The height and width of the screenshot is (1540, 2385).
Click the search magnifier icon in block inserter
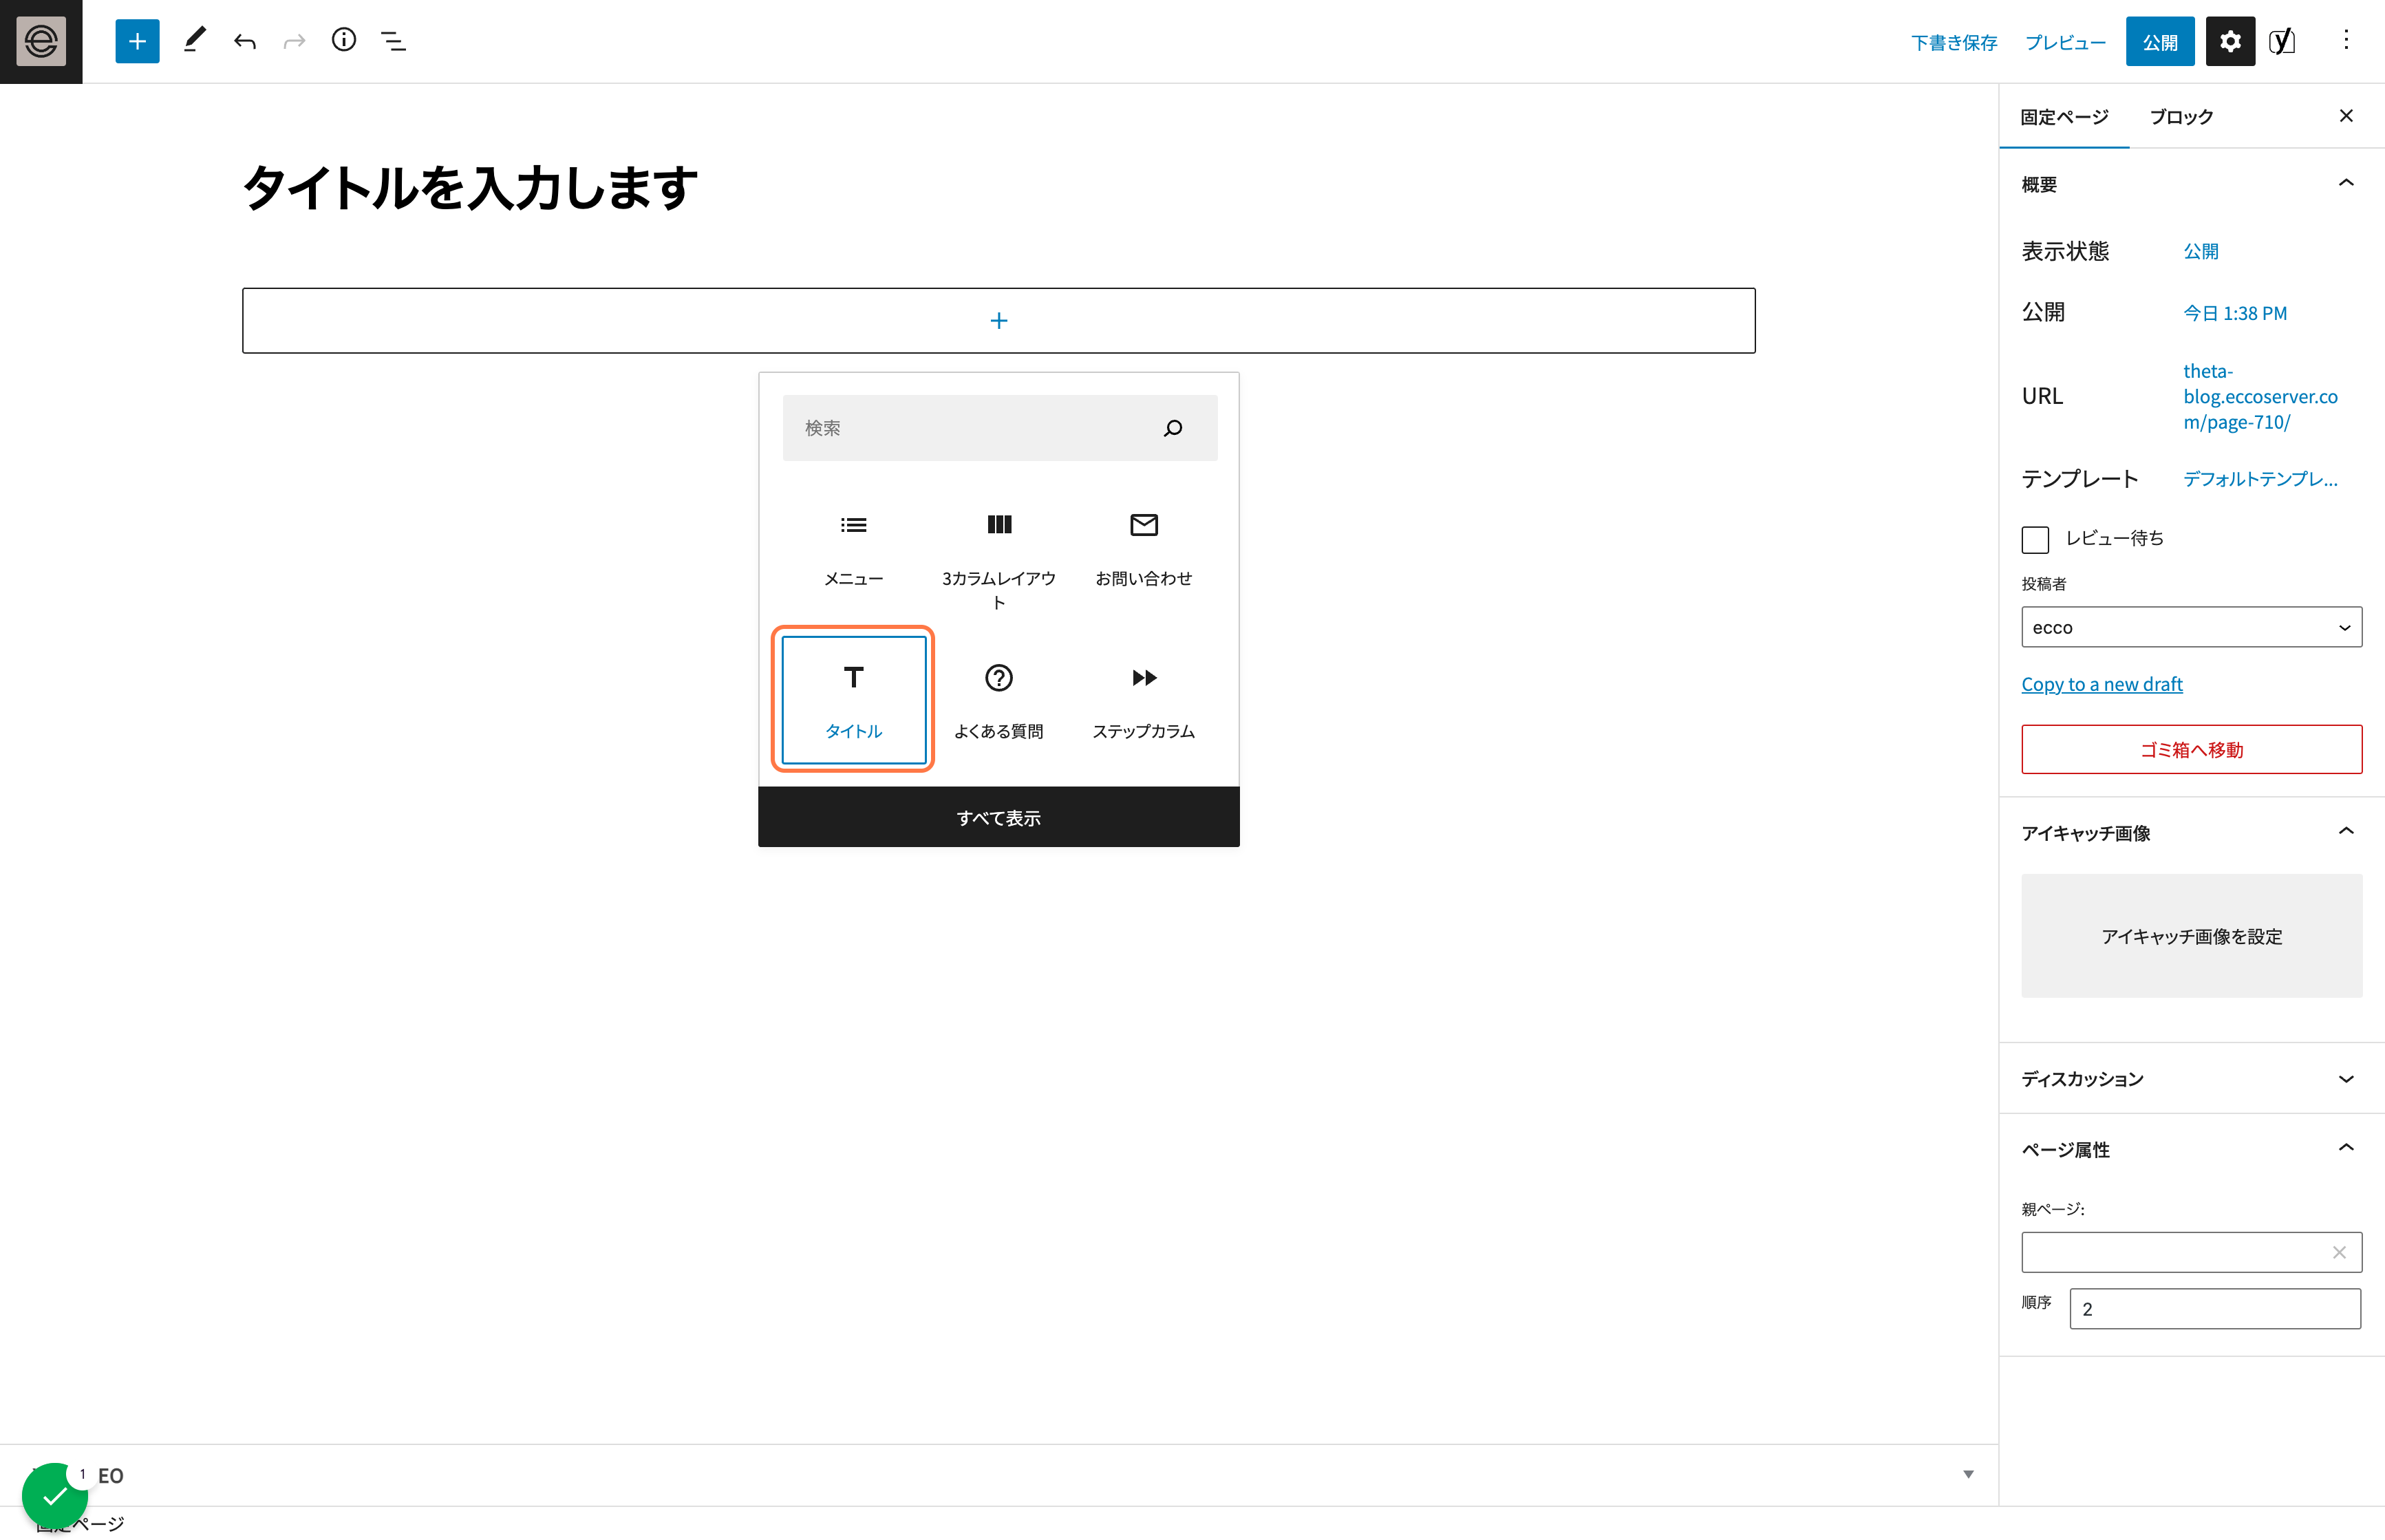tap(1173, 428)
